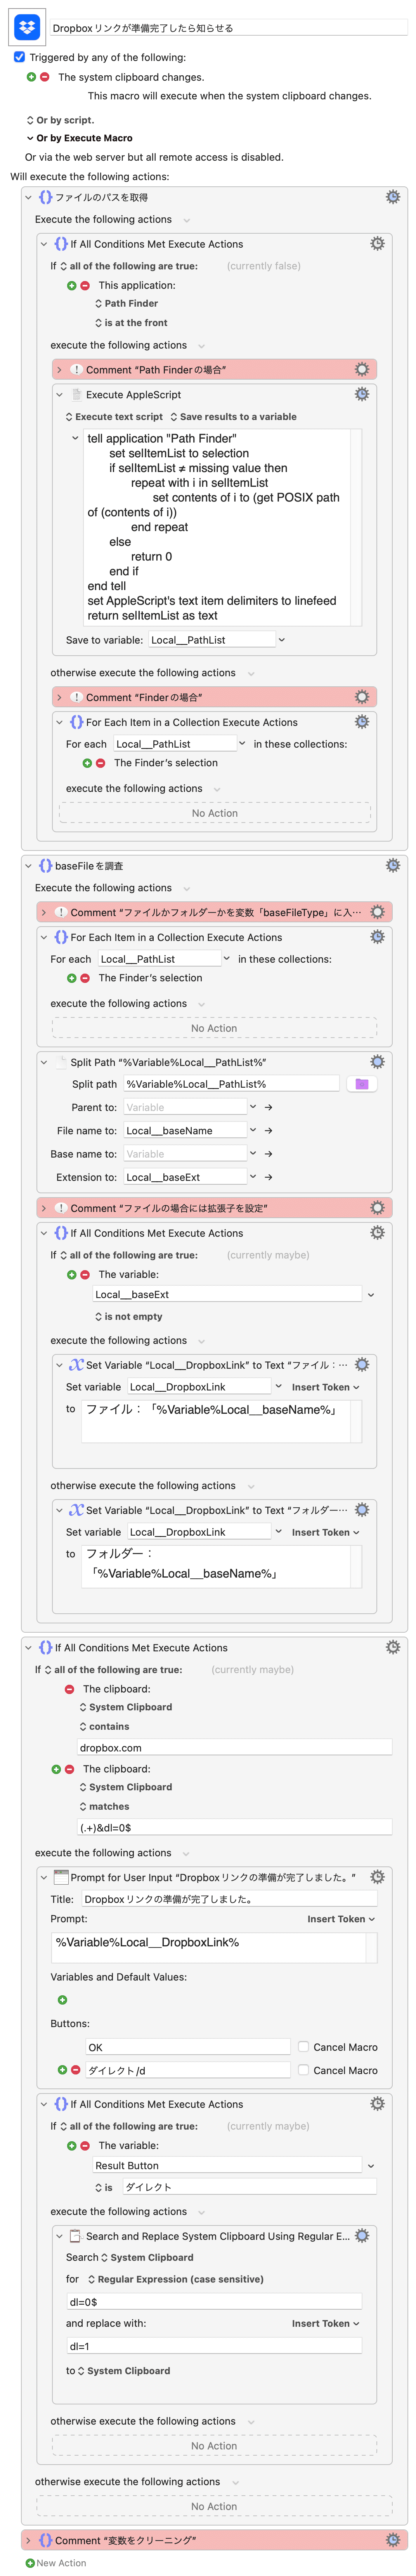This screenshot has height=2576, width=416.
Task: Open the "is not empty" condition popup
Action: (128, 1317)
